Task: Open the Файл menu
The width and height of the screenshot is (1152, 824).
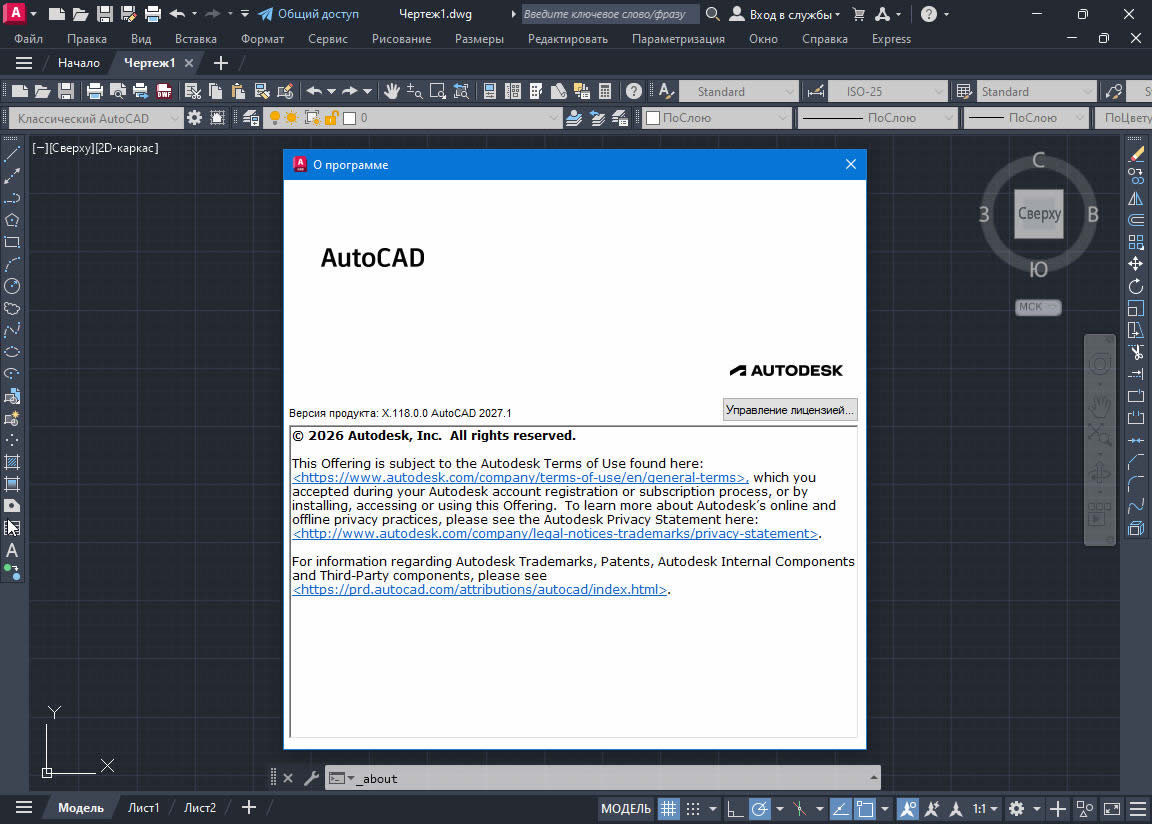Action: tap(29, 39)
